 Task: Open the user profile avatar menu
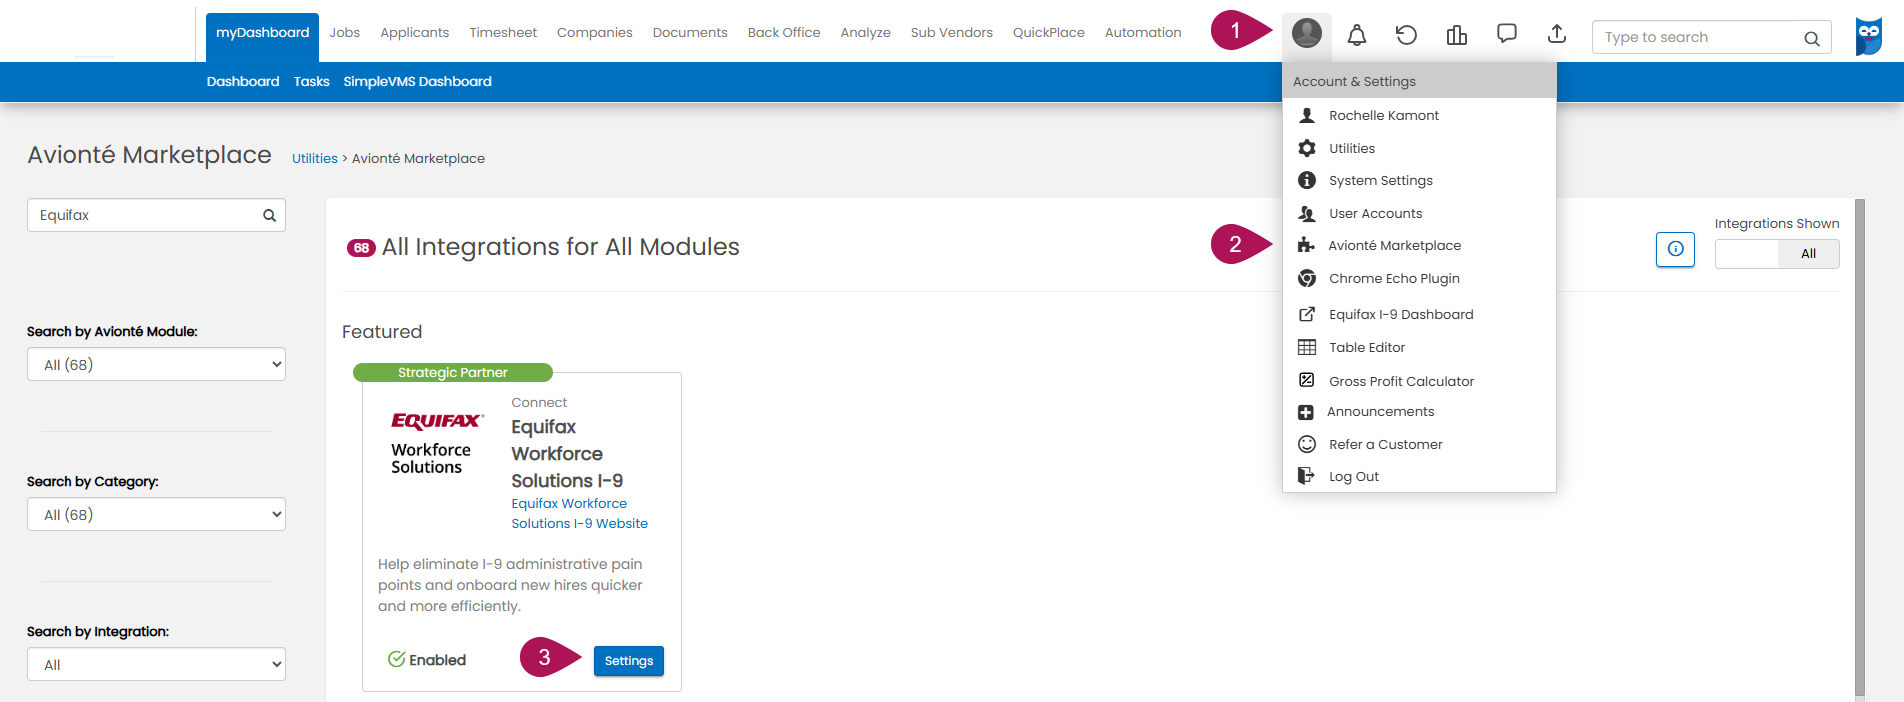1306,35
